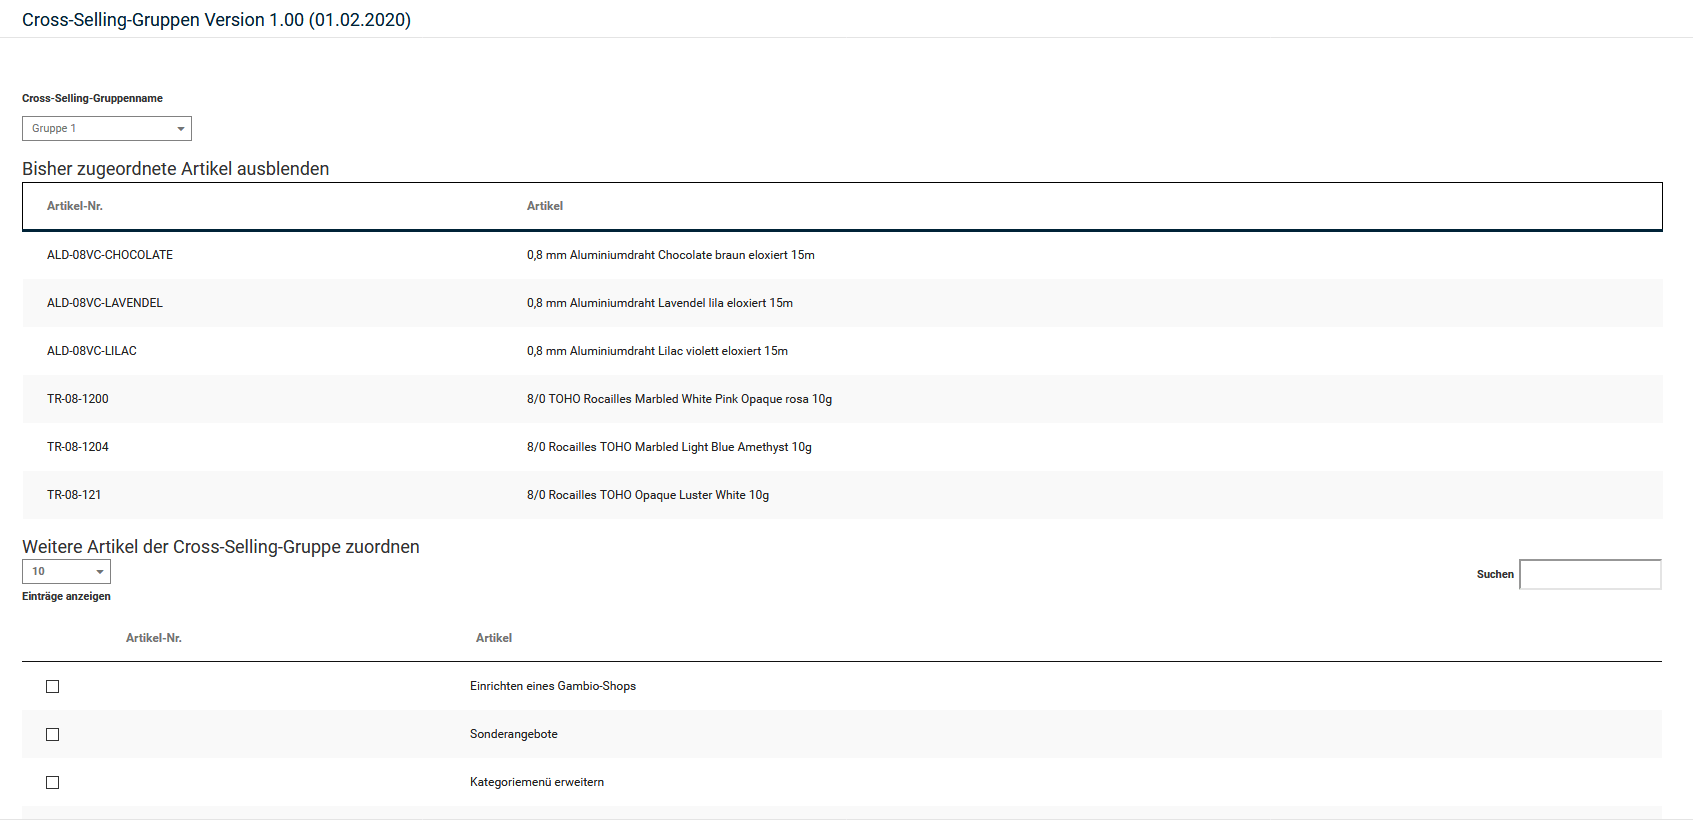
Task: Select the Kategoriemenü erweitern checkbox
Action: coord(53,782)
